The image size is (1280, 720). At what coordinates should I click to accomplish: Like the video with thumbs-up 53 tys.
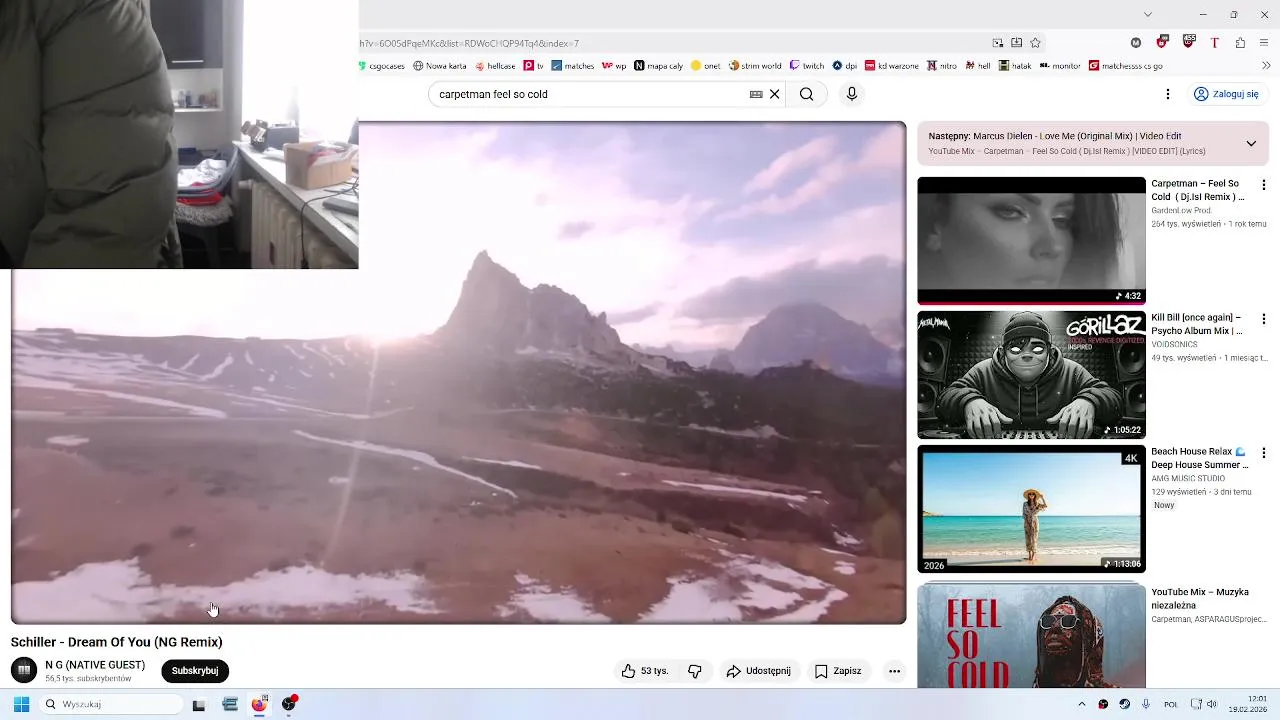pyautogui.click(x=644, y=671)
